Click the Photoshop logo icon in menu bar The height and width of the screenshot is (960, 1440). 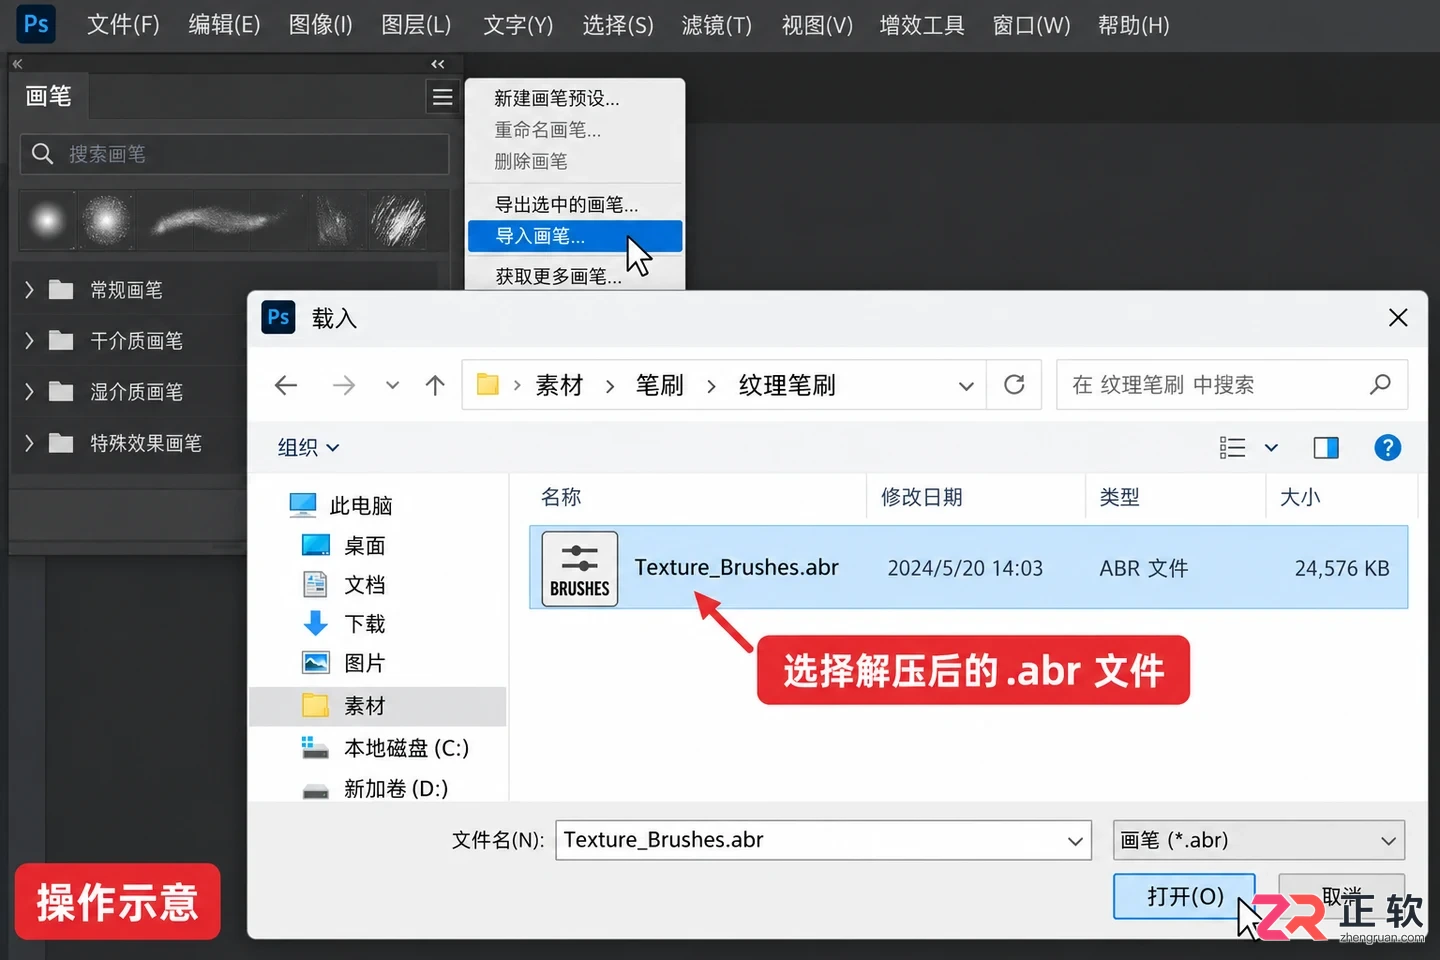[36, 24]
